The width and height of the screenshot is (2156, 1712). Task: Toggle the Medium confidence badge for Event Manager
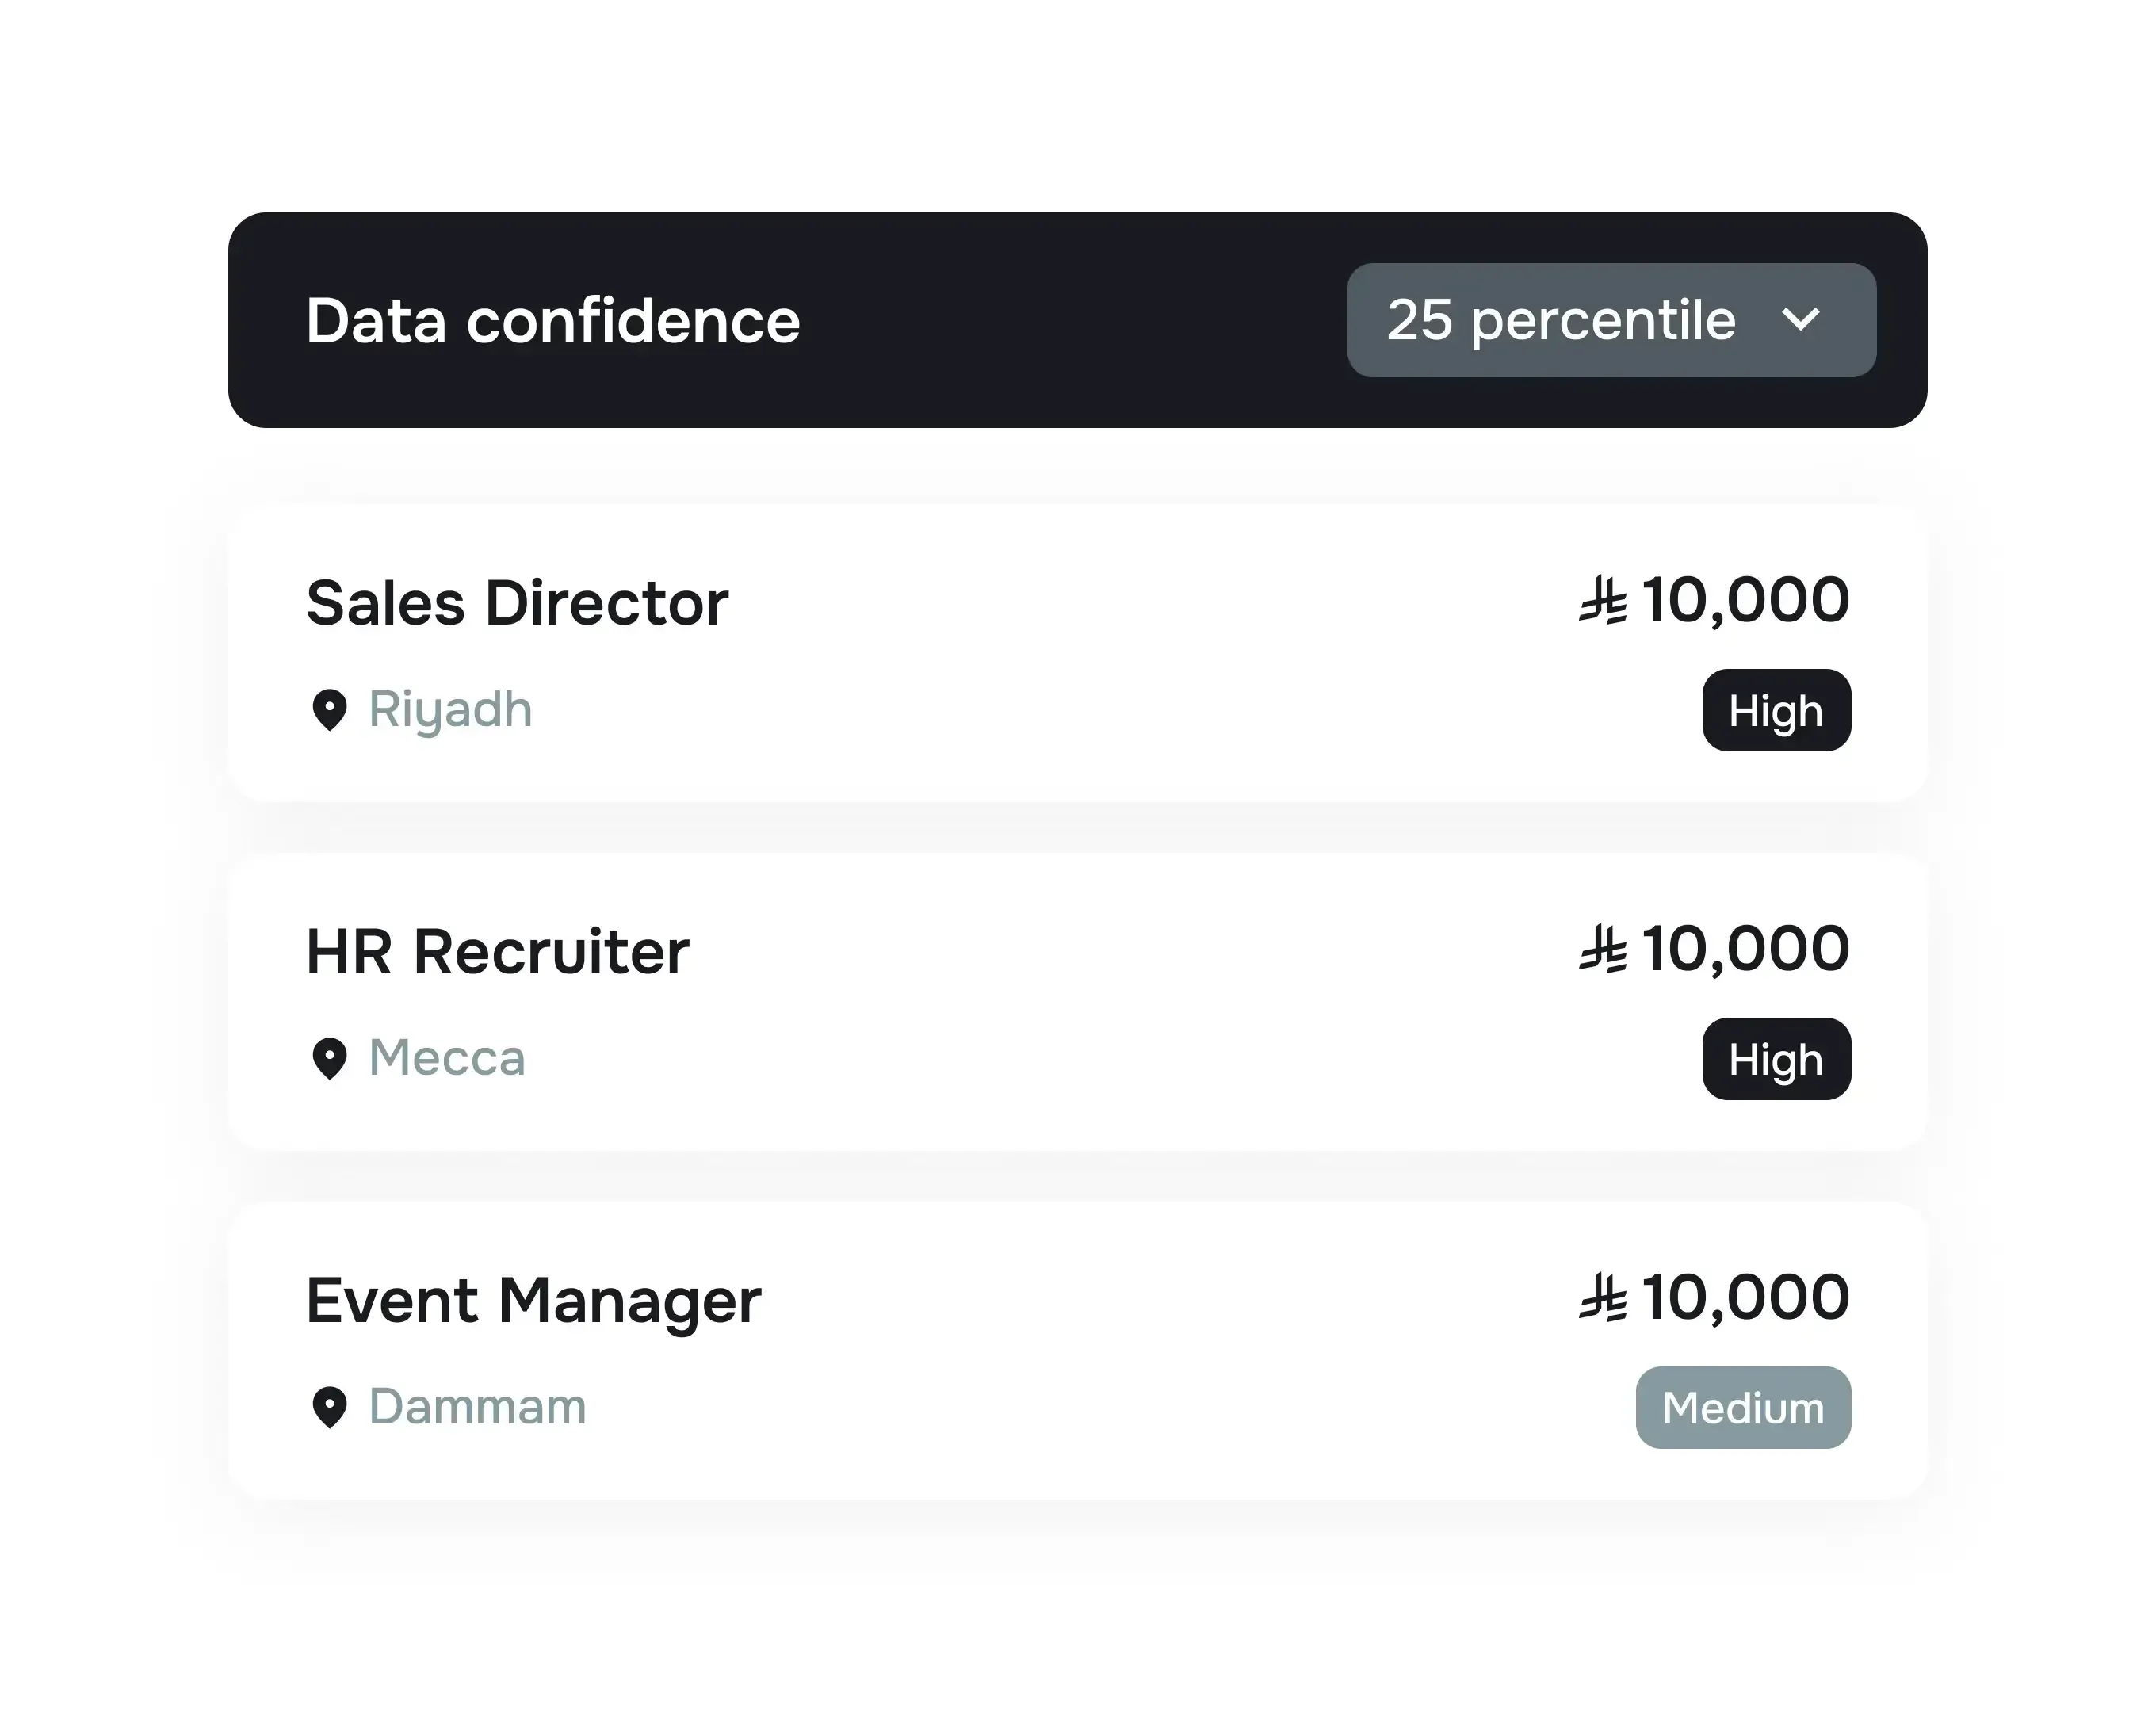(x=1743, y=1407)
